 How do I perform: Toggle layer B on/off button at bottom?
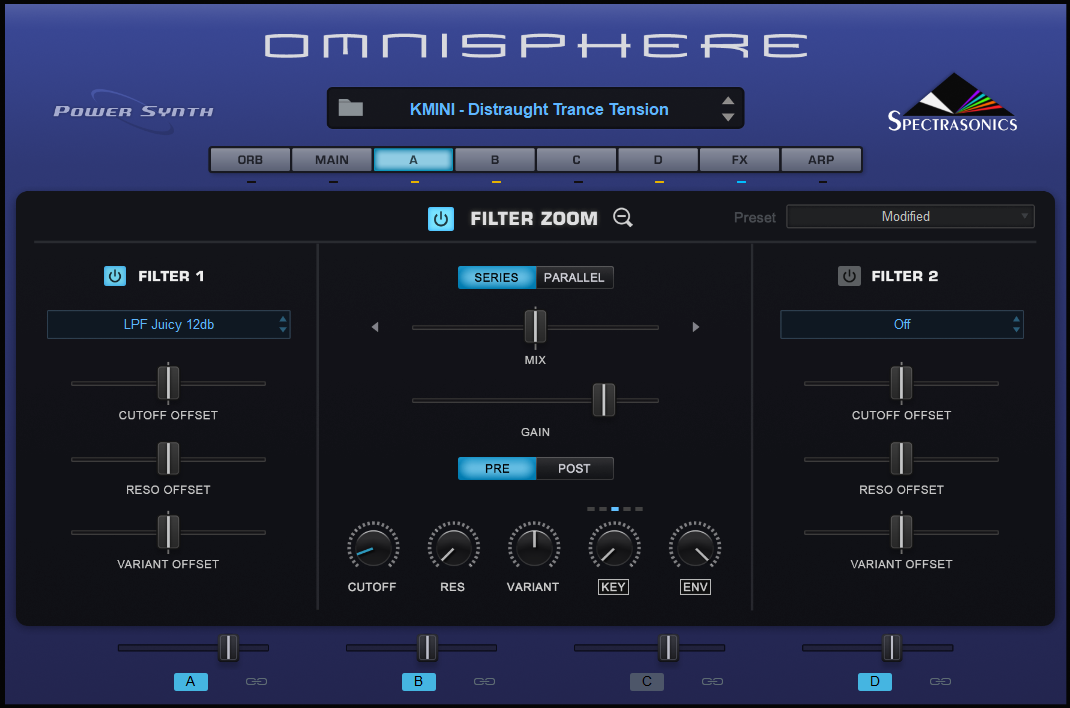[419, 681]
